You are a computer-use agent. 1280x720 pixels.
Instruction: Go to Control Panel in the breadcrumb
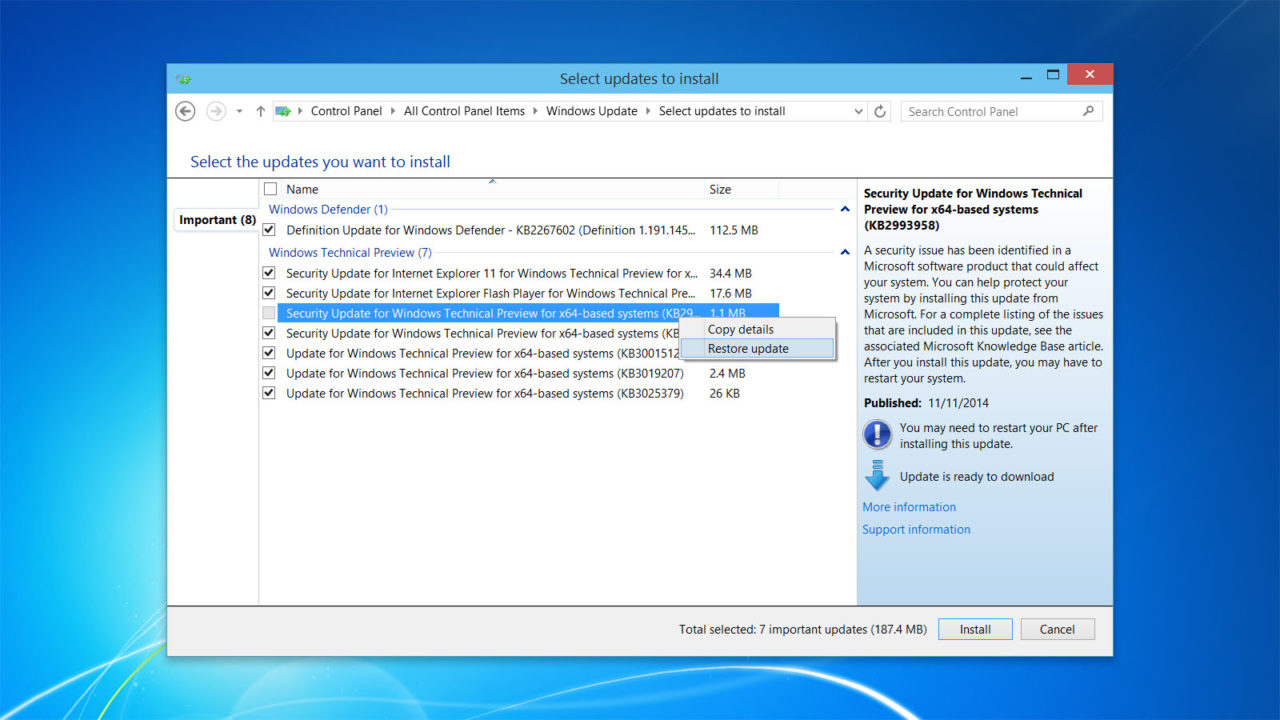click(x=346, y=111)
